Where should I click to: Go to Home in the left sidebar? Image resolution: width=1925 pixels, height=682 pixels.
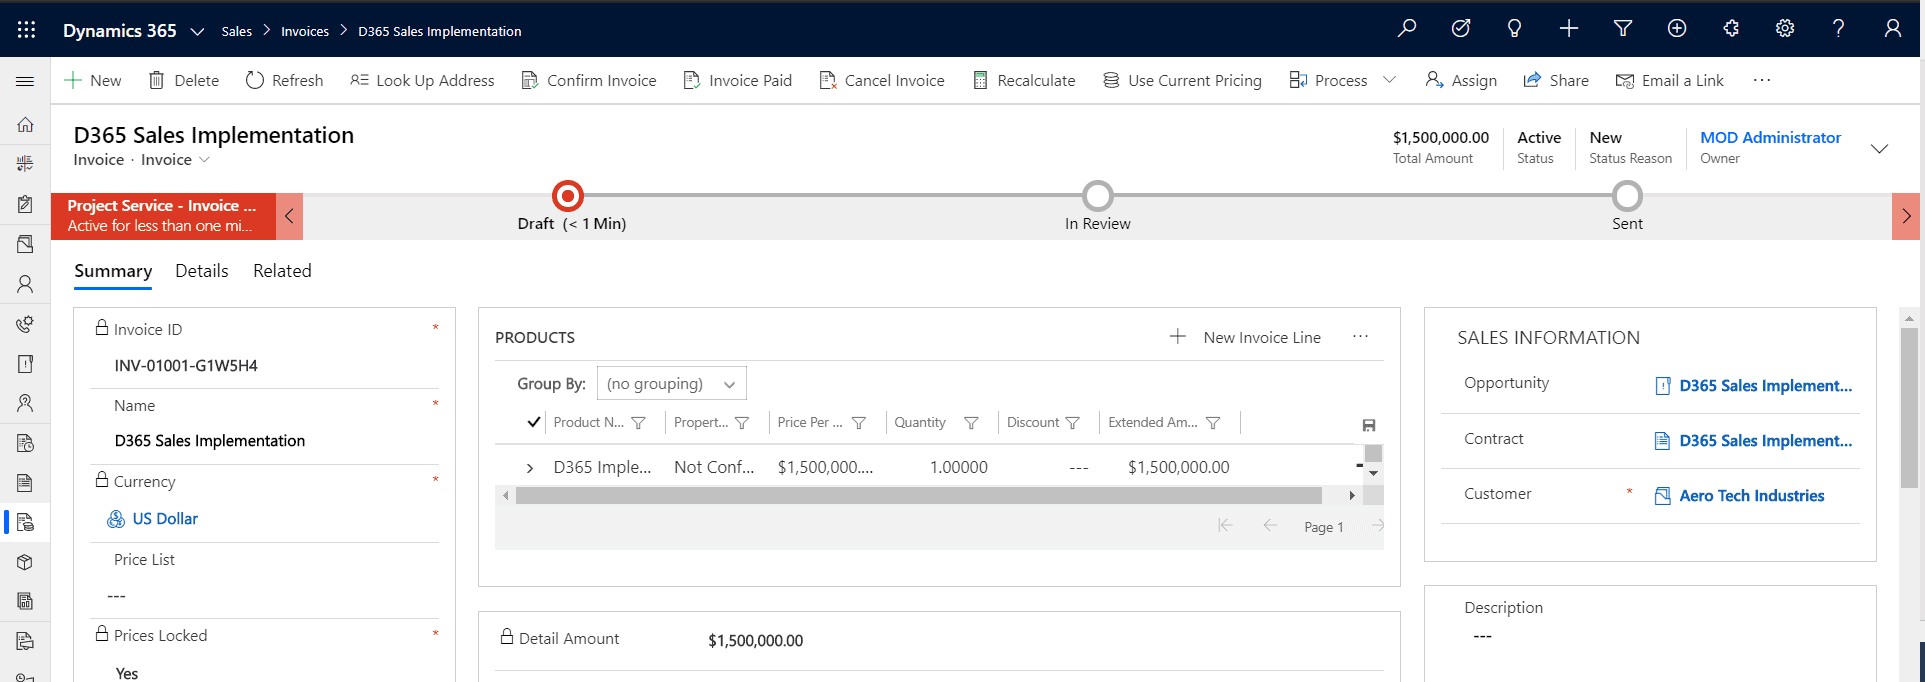coord(25,125)
